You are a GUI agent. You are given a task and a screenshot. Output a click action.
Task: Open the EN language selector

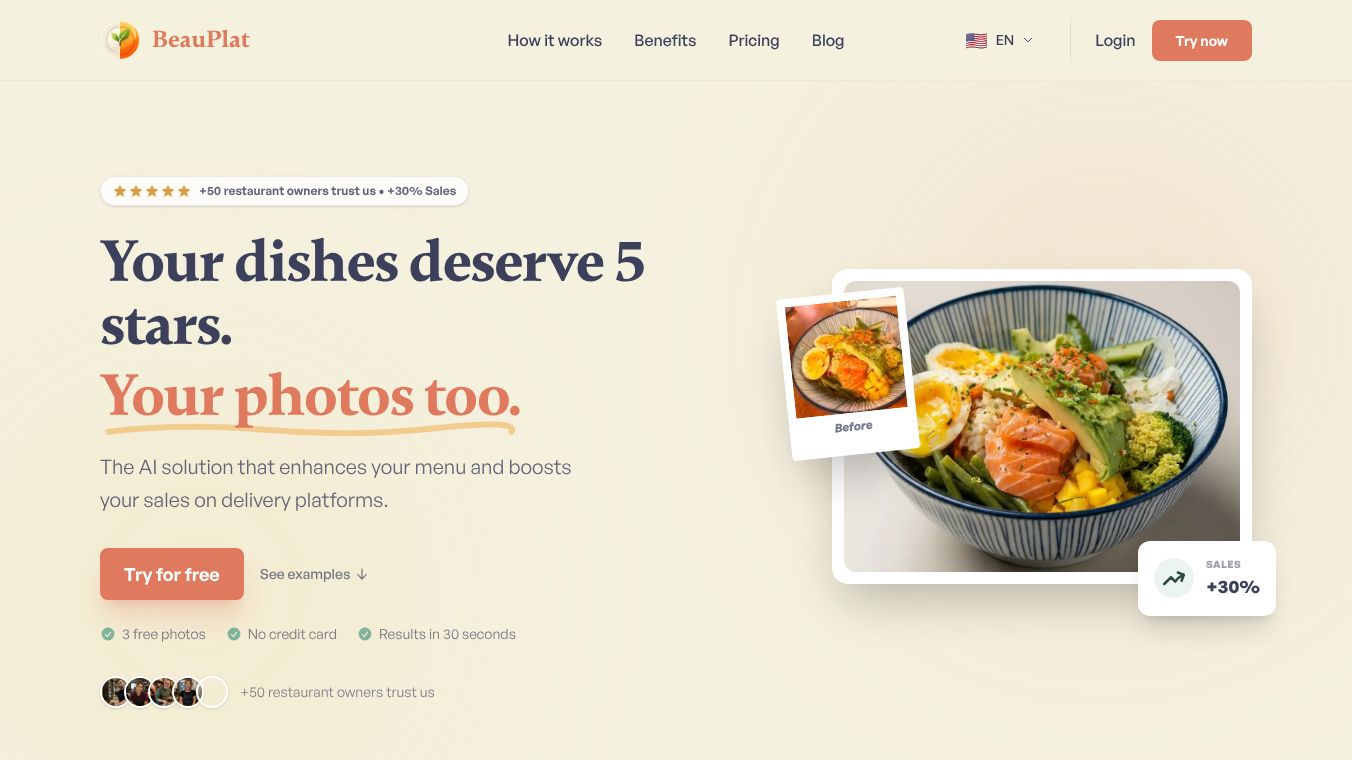click(1000, 40)
